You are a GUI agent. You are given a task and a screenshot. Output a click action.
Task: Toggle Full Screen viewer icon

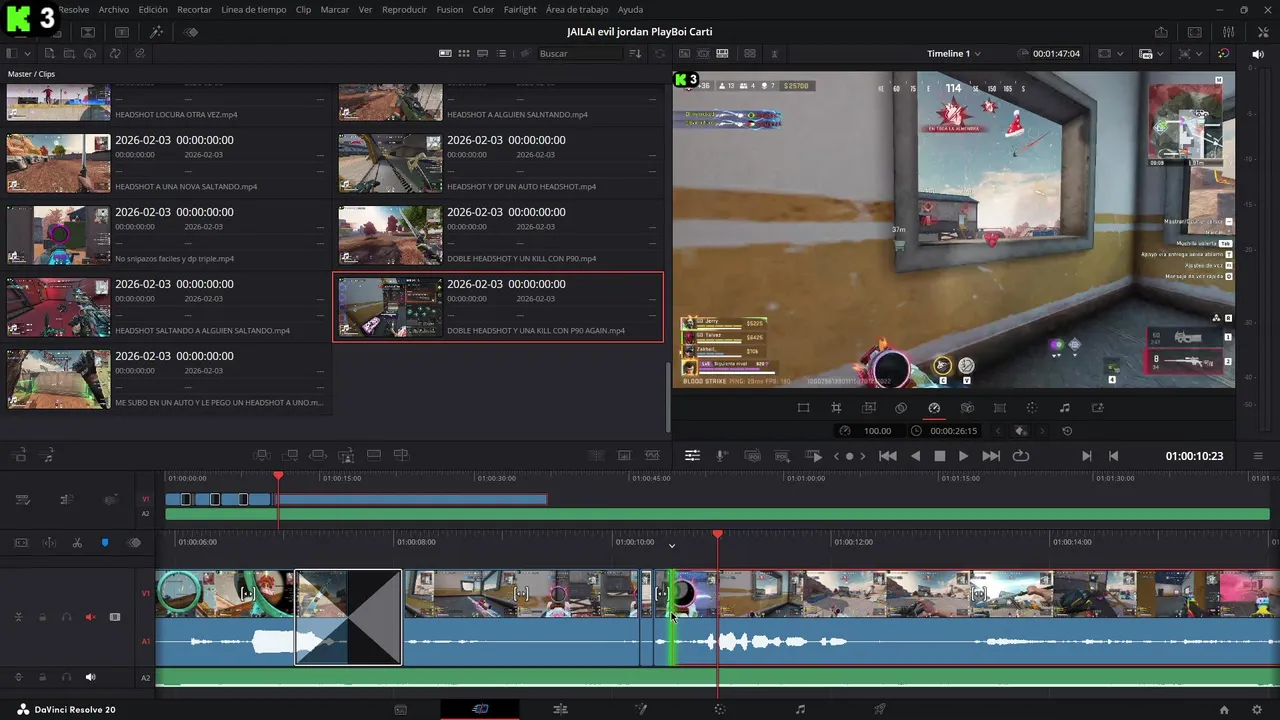1194,32
